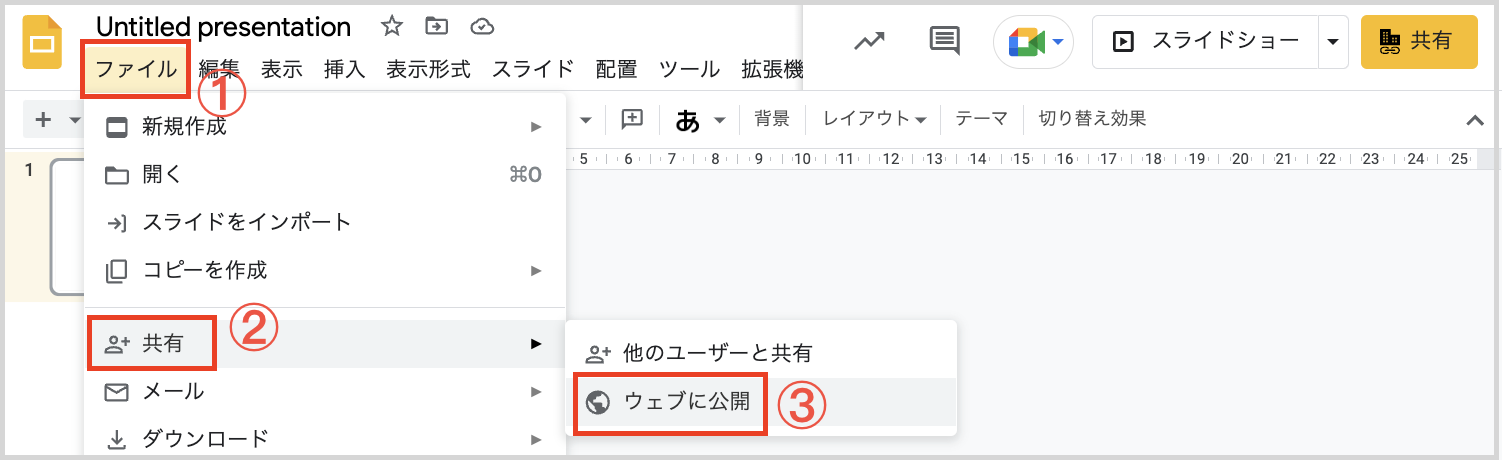
Task: Choose 新規作成 in the file menu
Action: [x=325, y=126]
